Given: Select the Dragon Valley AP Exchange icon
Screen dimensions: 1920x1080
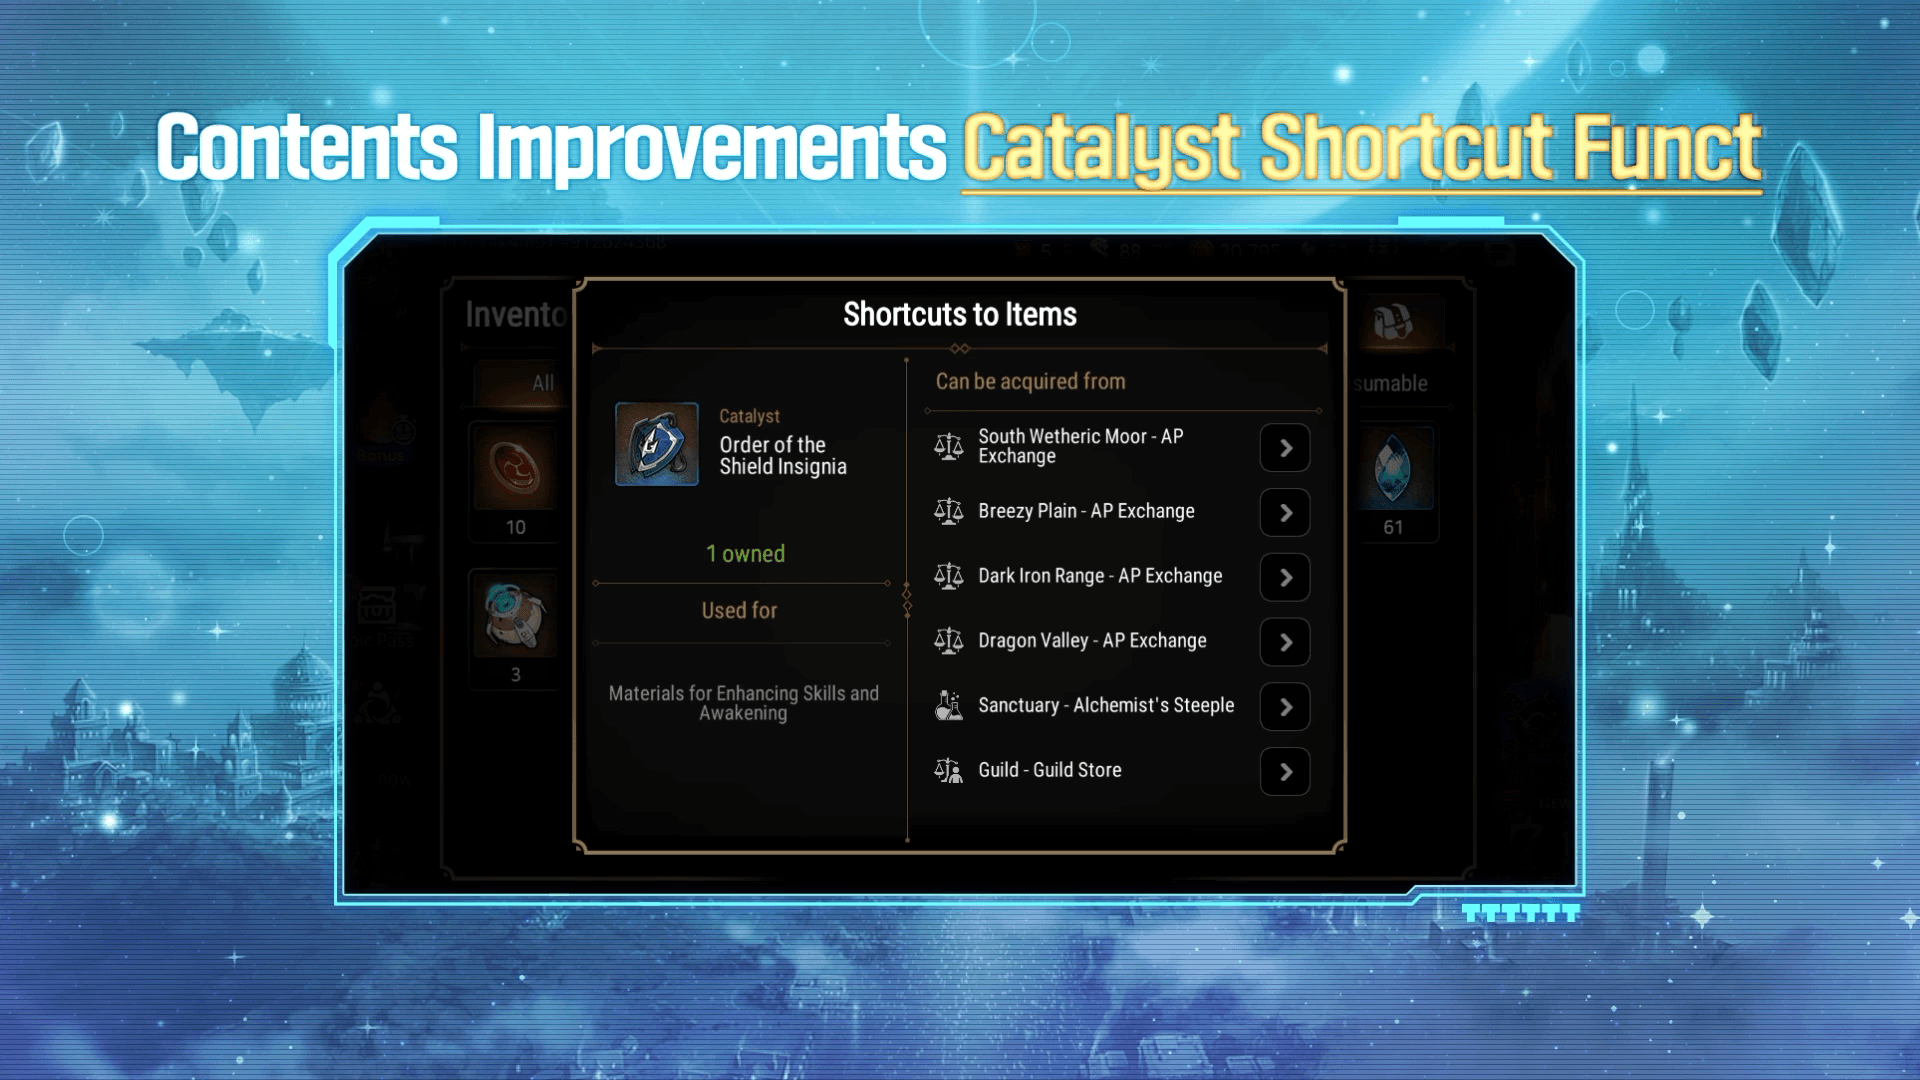Looking at the screenshot, I should [948, 640].
